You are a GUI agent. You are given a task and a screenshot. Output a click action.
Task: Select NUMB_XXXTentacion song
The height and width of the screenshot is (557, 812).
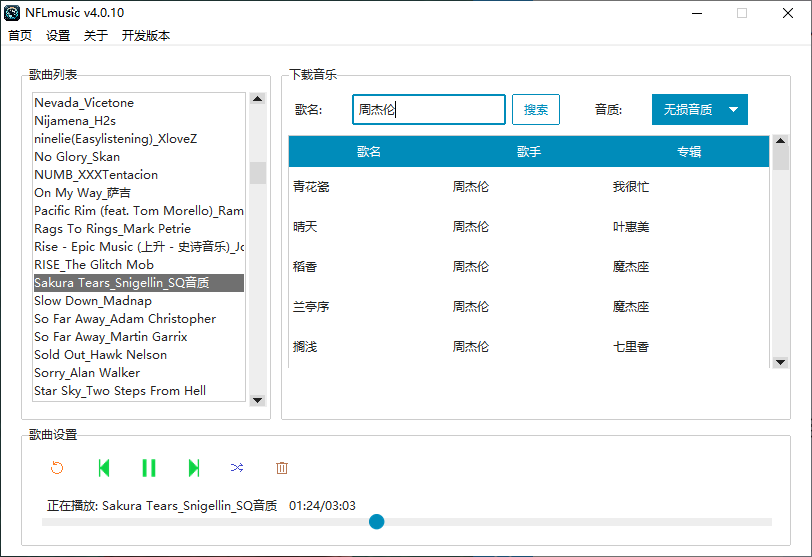coord(139,174)
